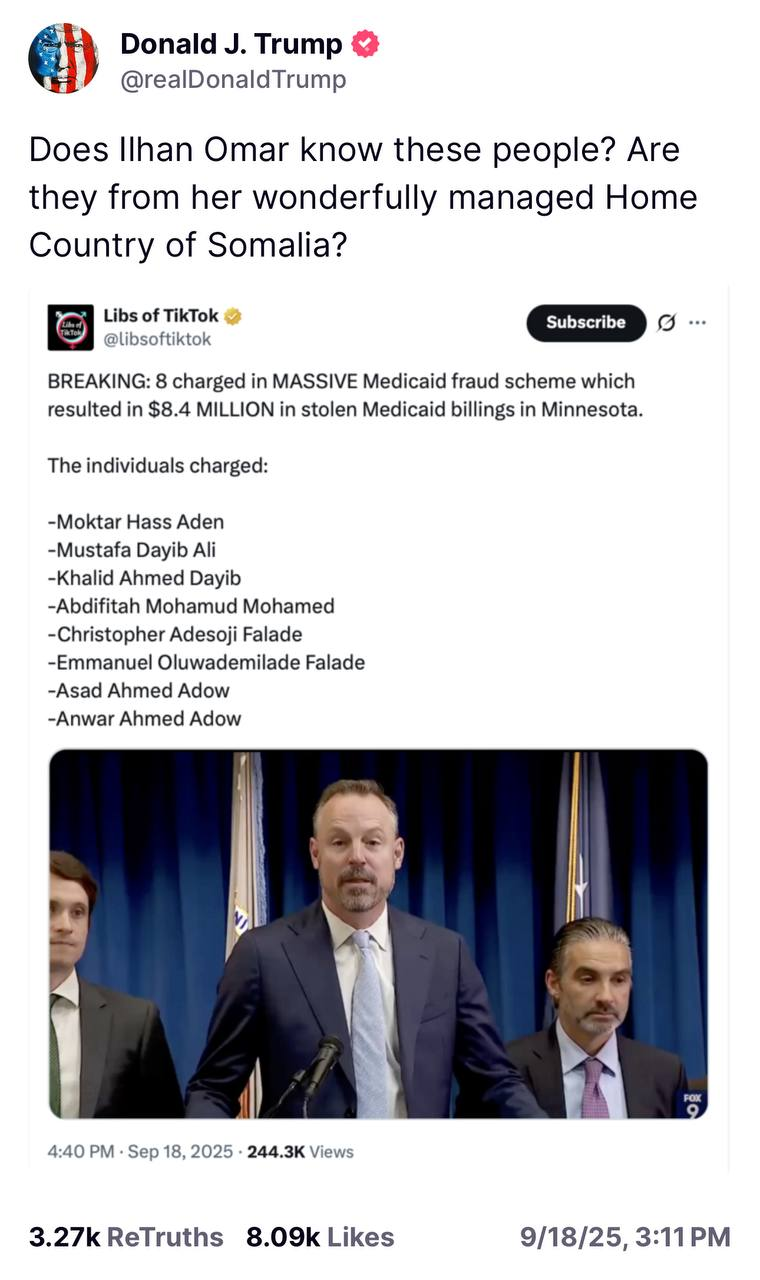Open the 3.27k ReTruths list
The width and height of the screenshot is (760, 1280).
coord(126,1237)
